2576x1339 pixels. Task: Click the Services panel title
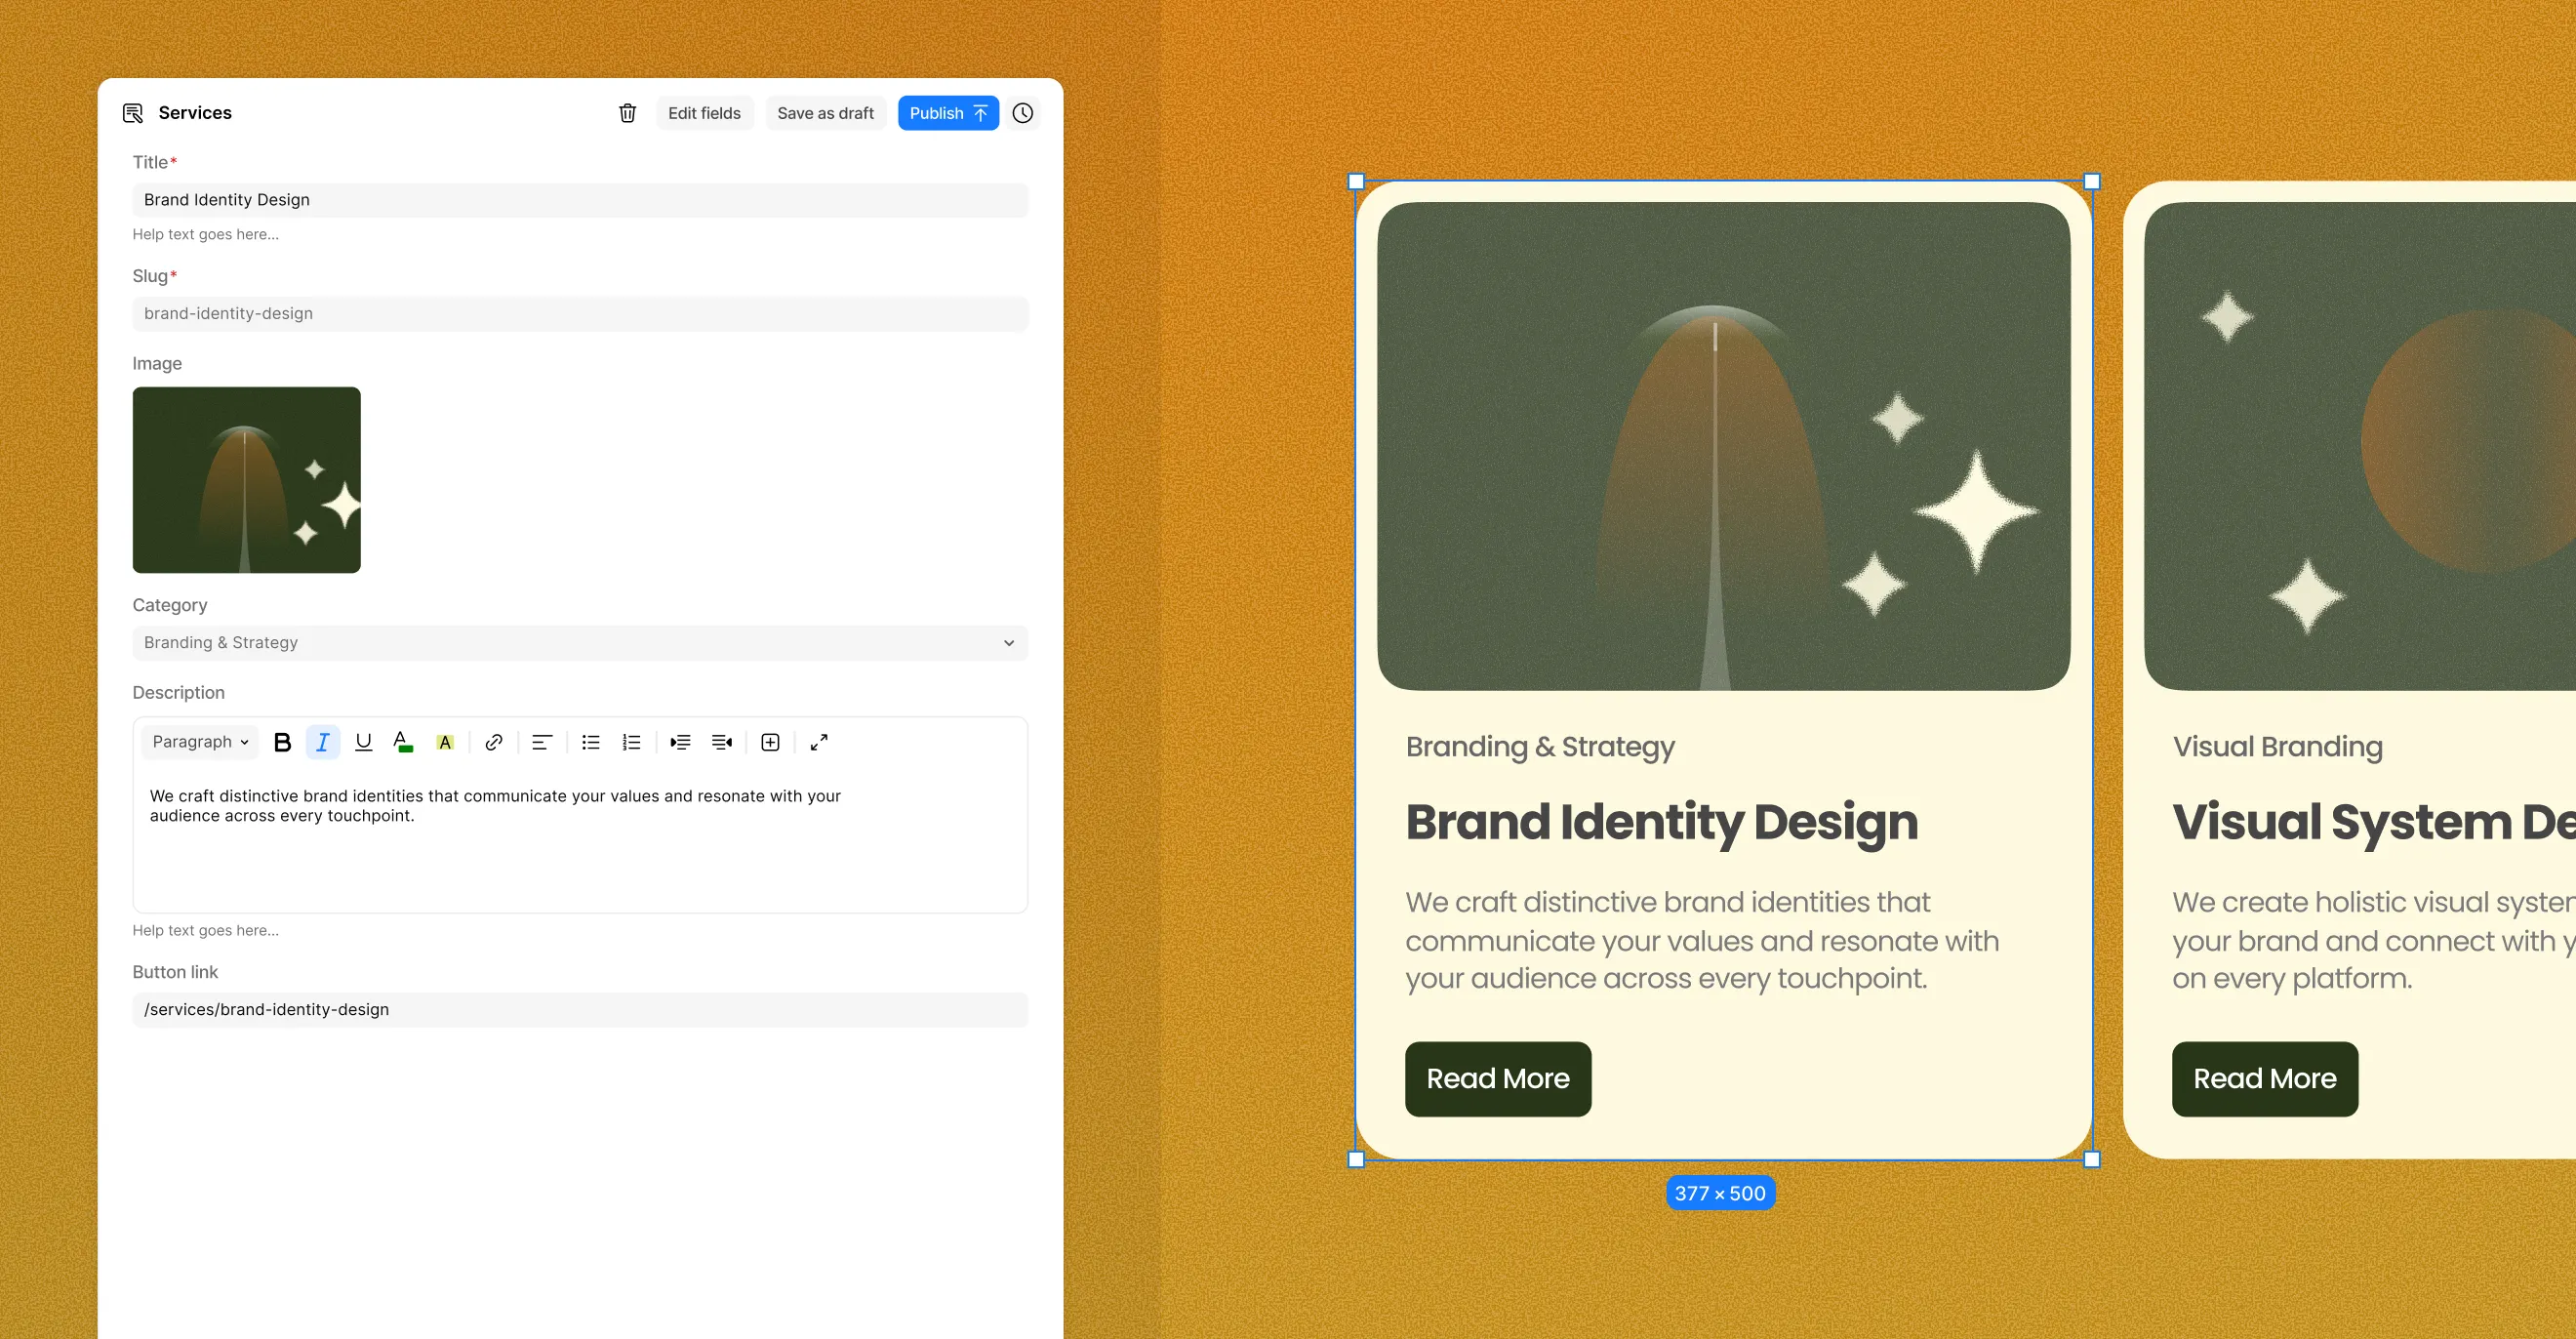point(195,113)
